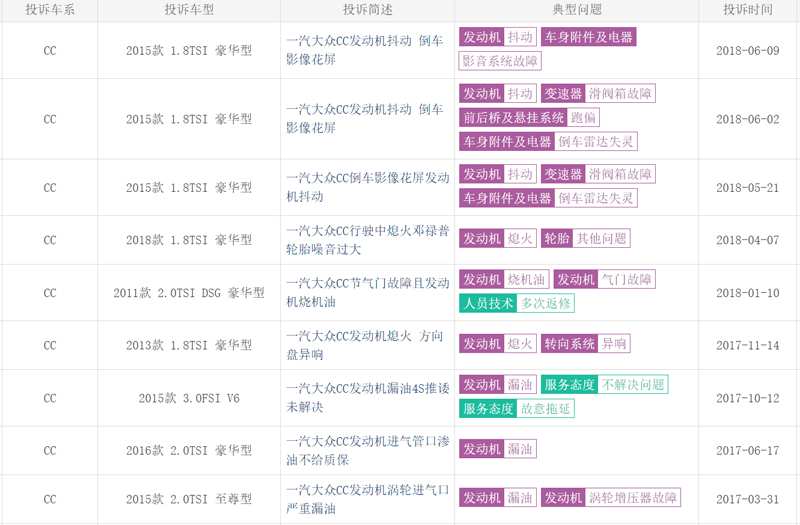Click date 2017-10-12

[747, 398]
